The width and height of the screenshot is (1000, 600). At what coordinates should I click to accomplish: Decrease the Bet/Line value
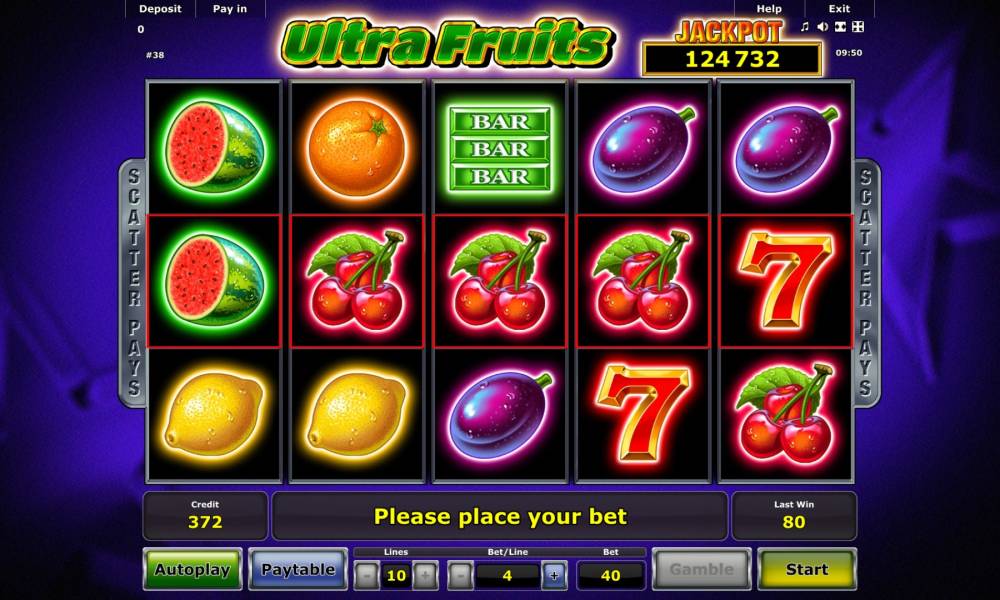(460, 575)
